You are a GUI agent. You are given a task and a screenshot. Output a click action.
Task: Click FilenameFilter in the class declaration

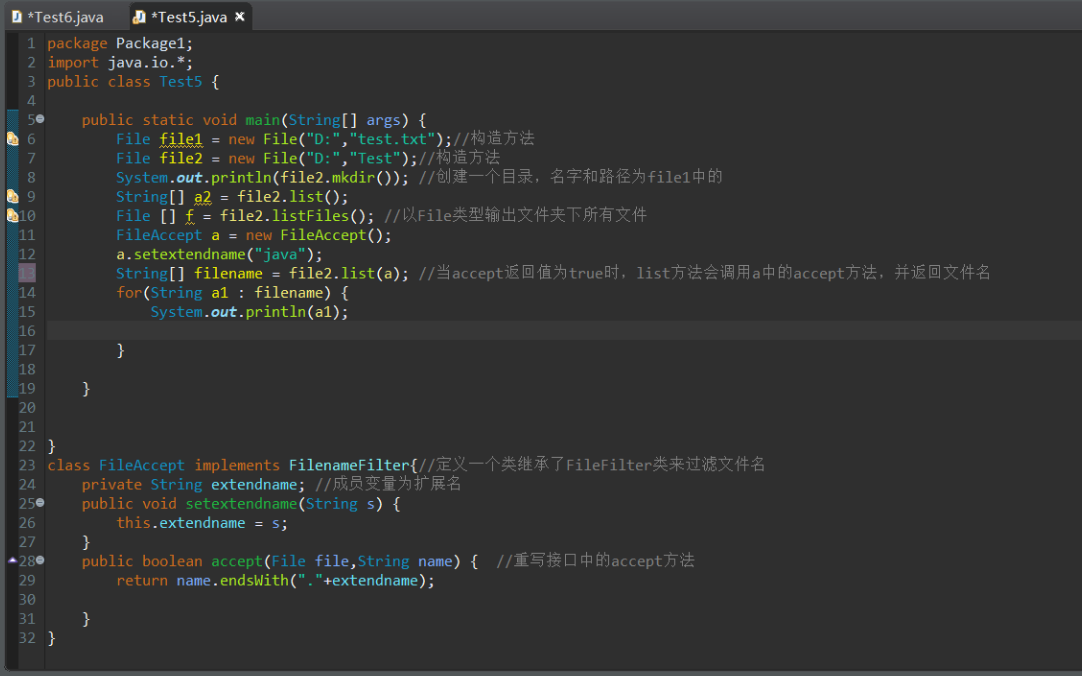349,465
